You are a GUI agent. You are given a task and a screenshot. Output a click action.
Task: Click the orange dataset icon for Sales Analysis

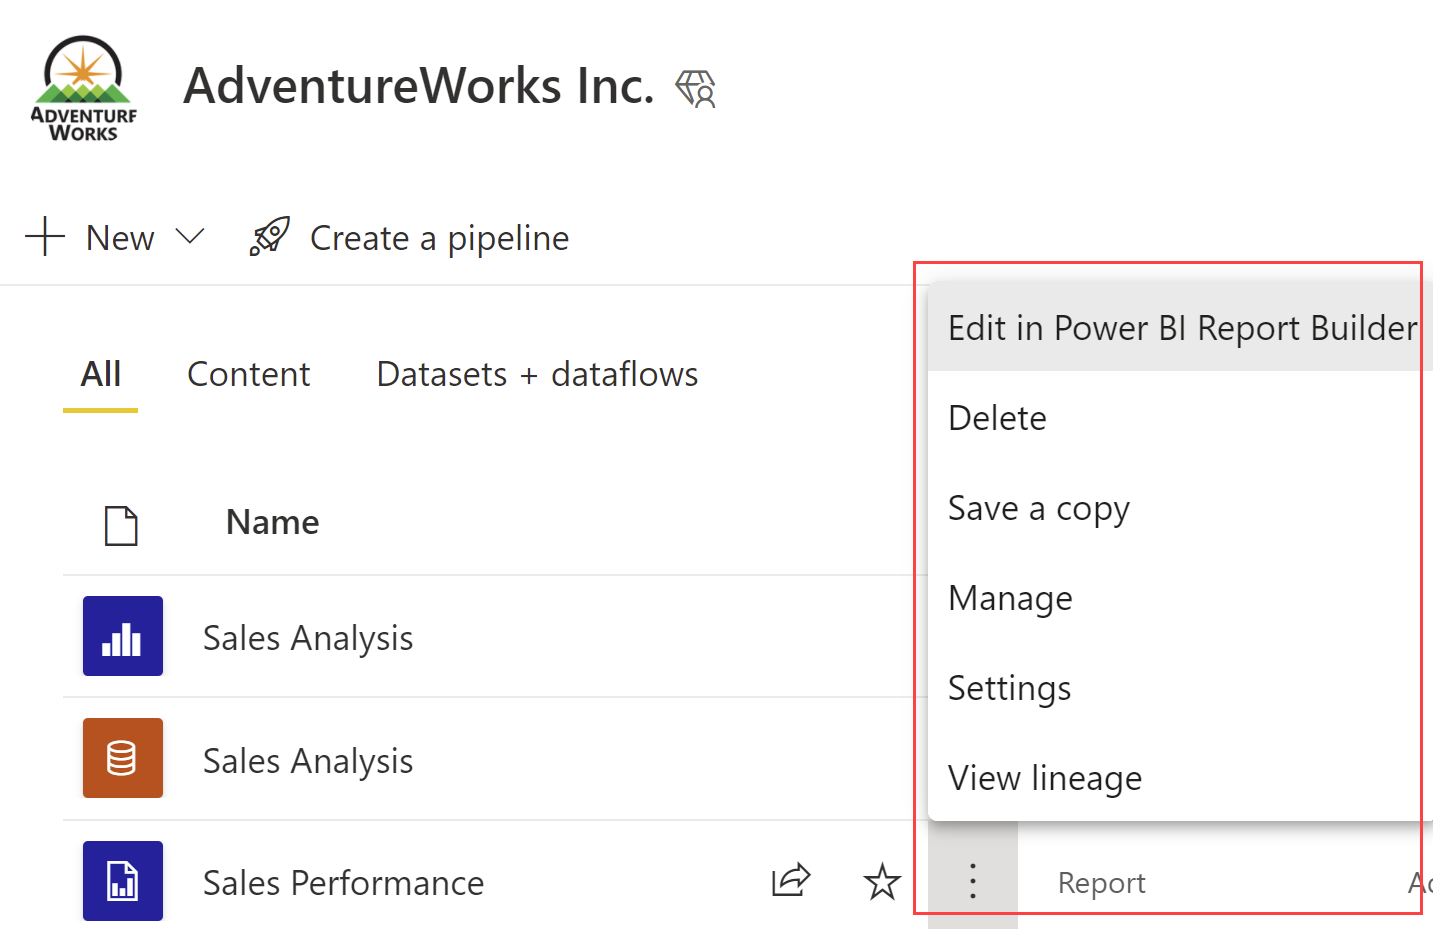click(x=123, y=758)
